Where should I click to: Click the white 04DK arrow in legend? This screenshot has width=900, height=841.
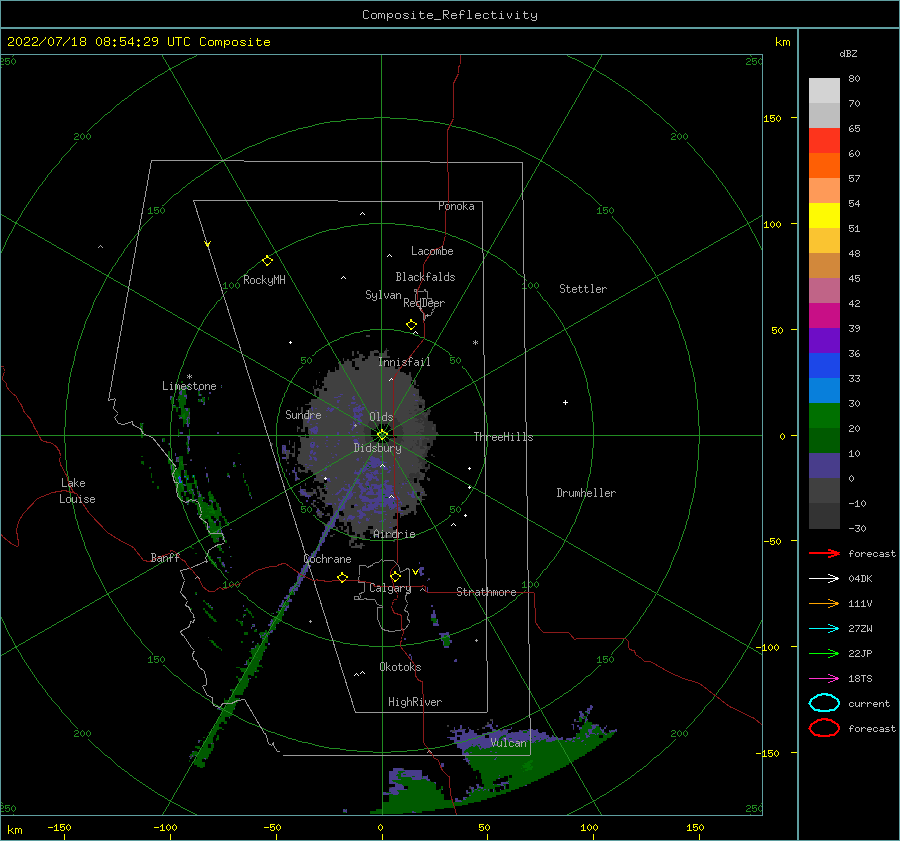point(824,578)
